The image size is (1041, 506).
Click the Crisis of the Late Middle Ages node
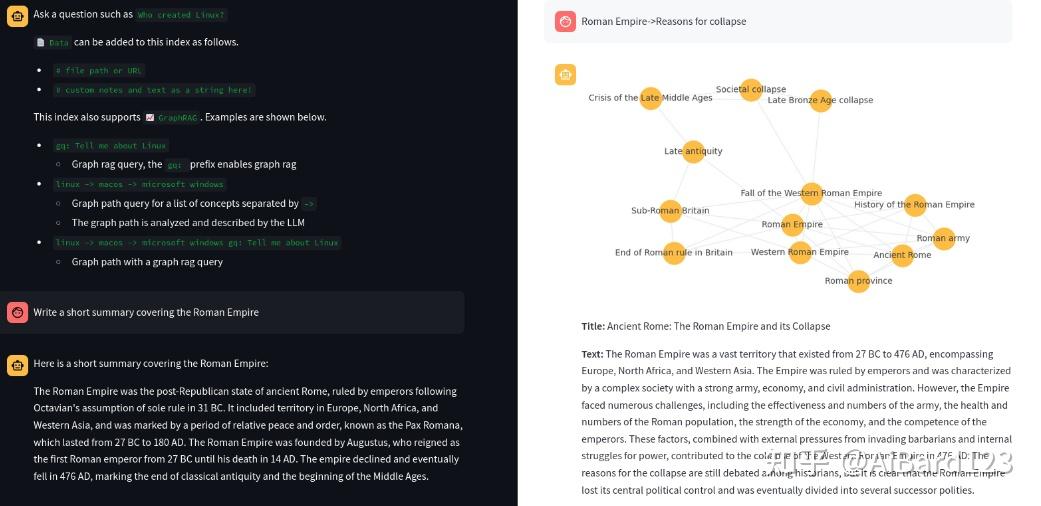point(651,98)
